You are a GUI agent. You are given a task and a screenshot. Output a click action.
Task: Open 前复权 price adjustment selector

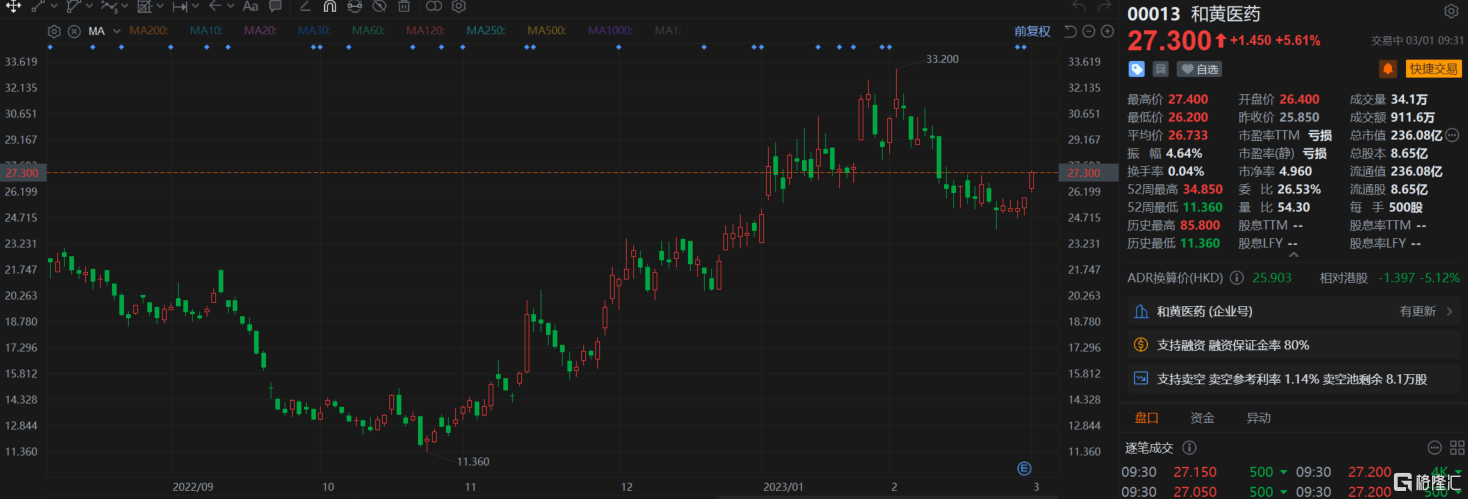1032,31
